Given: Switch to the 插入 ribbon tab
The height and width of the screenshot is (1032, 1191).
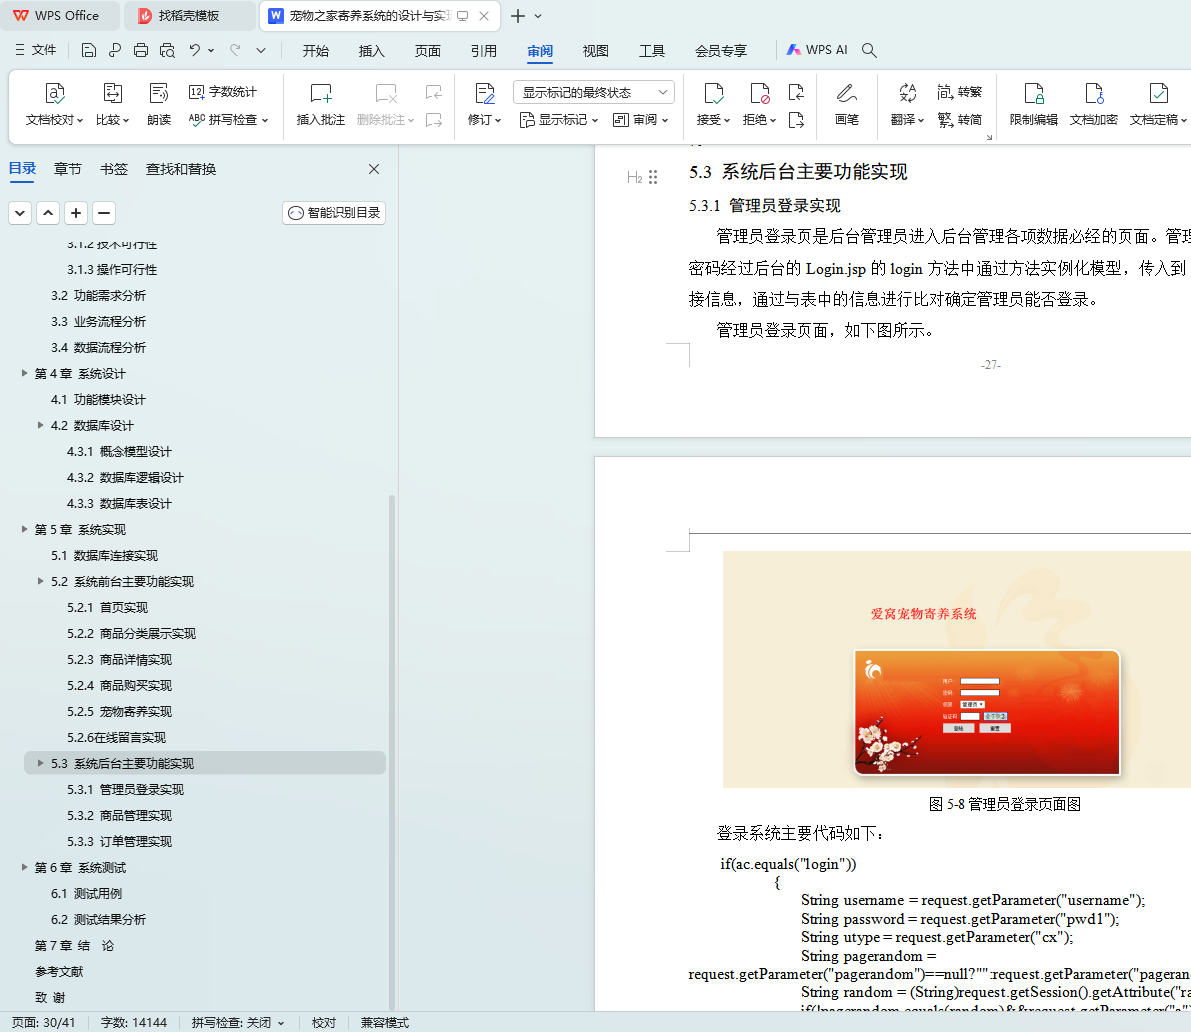Looking at the screenshot, I should [371, 51].
